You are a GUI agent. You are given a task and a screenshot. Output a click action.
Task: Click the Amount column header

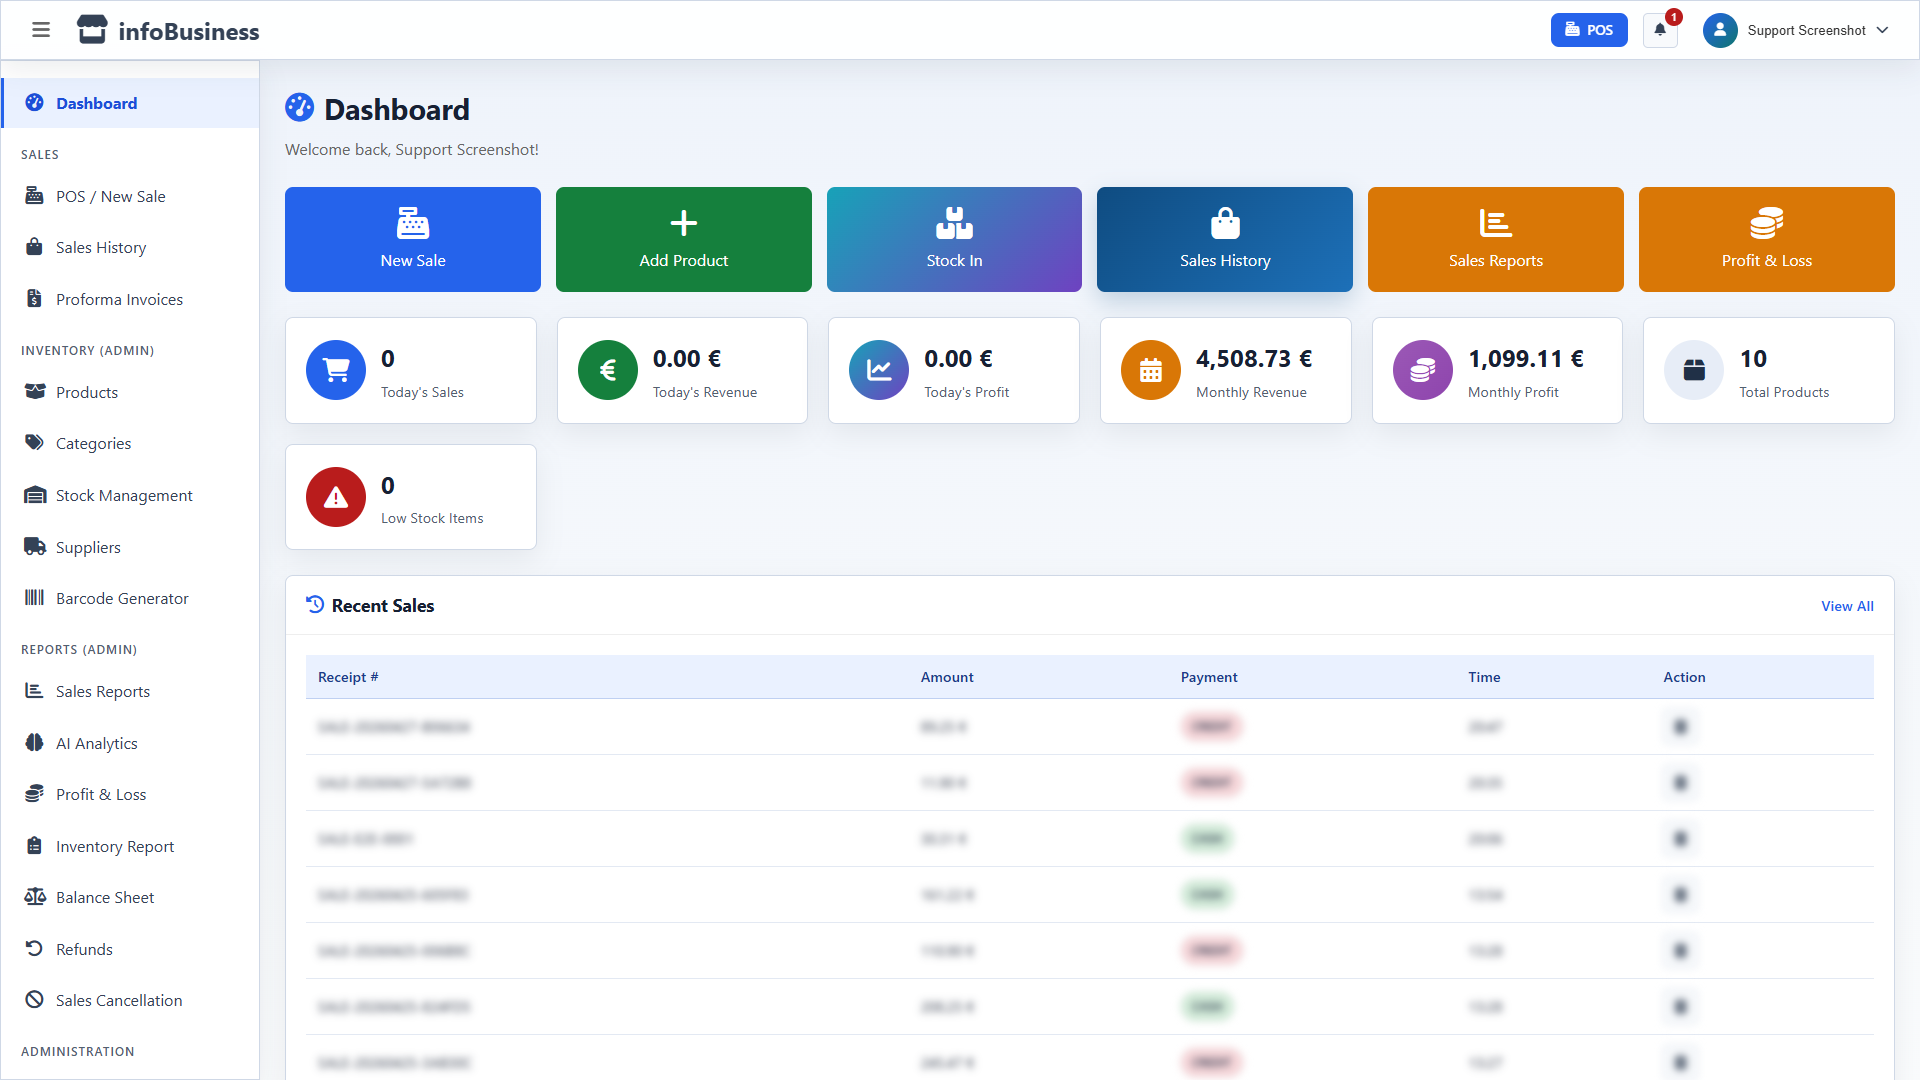pyautogui.click(x=947, y=677)
